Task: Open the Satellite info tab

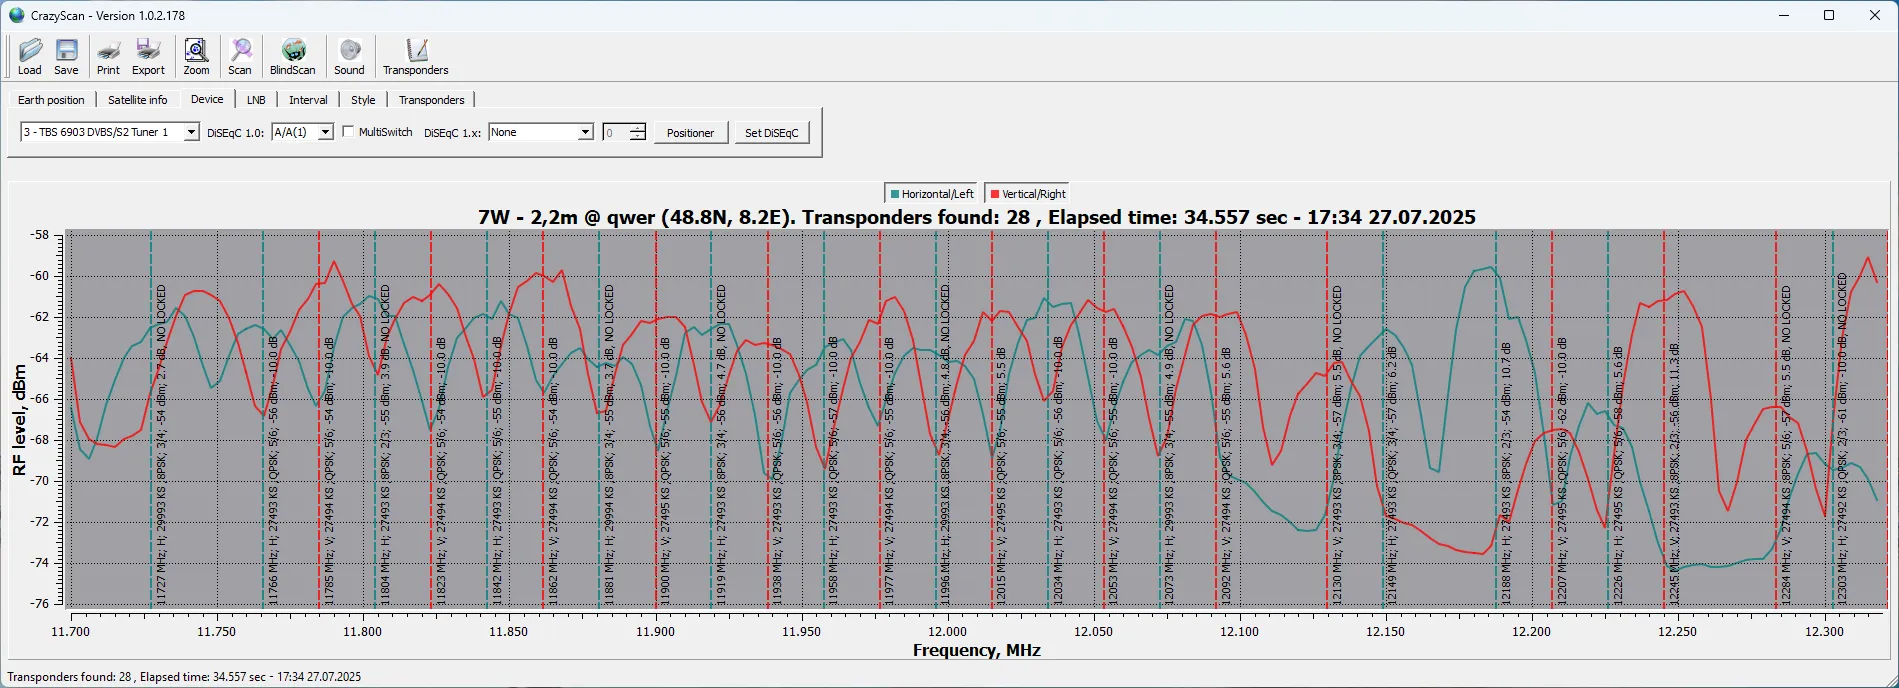Action: (x=138, y=100)
